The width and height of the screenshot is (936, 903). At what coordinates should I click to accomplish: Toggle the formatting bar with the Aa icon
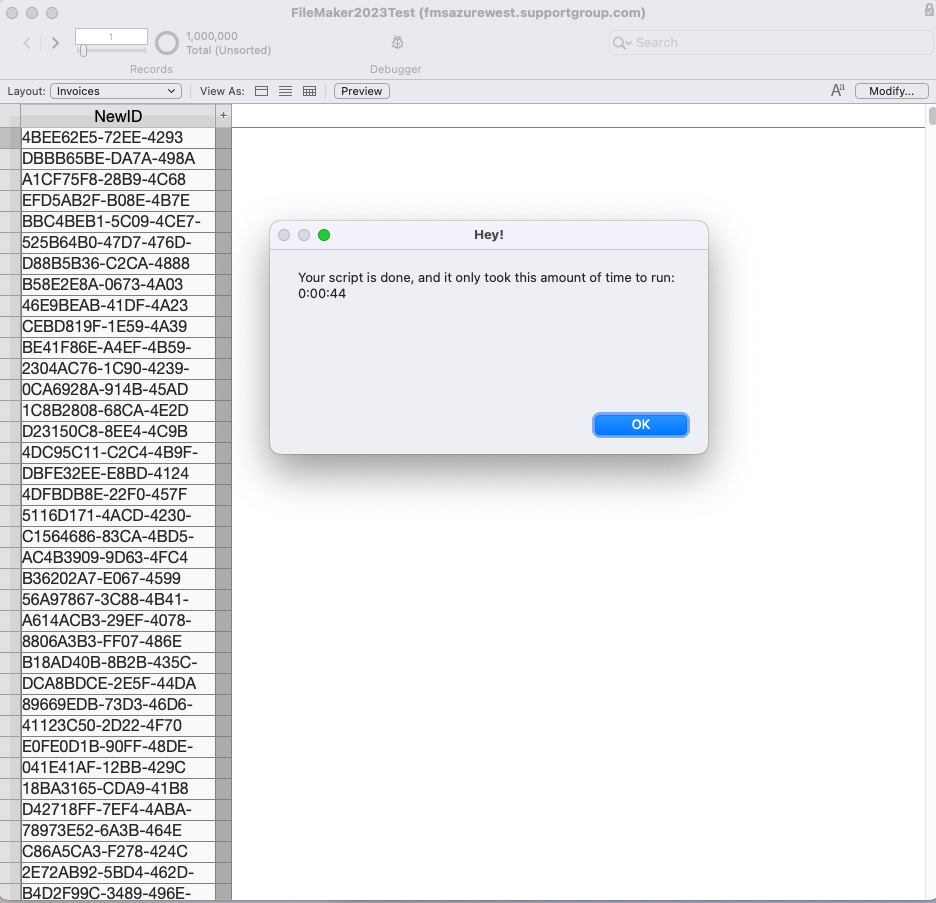(x=836, y=90)
